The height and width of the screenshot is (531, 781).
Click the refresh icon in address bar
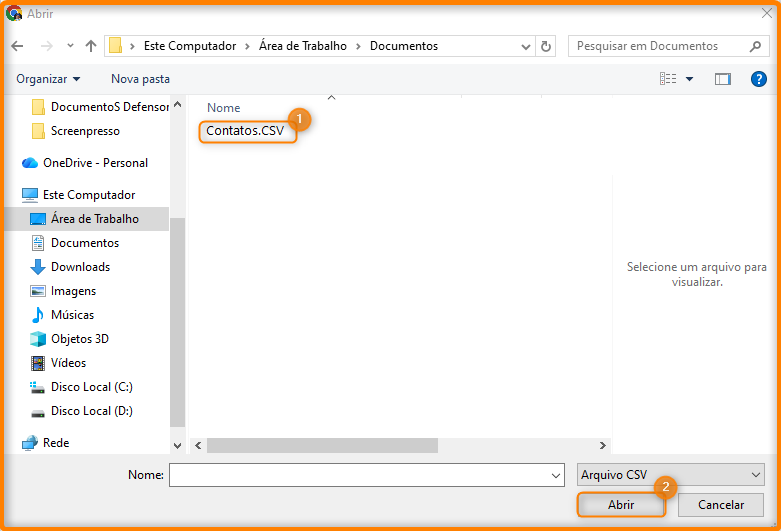(x=546, y=46)
